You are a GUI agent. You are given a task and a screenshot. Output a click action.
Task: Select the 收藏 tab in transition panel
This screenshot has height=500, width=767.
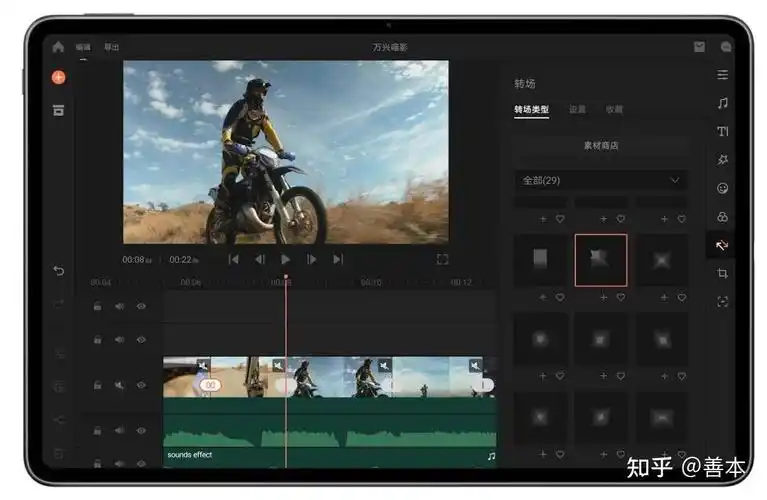click(614, 109)
